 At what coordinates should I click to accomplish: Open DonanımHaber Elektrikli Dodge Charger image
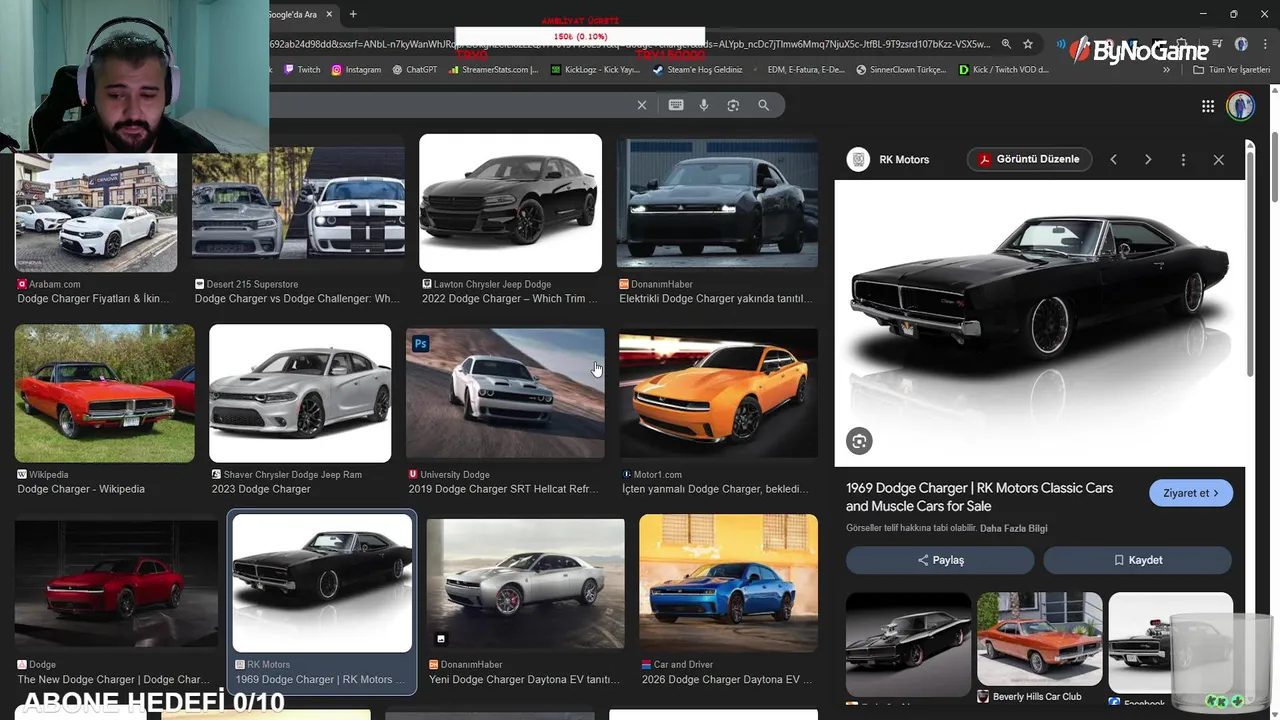(x=717, y=203)
